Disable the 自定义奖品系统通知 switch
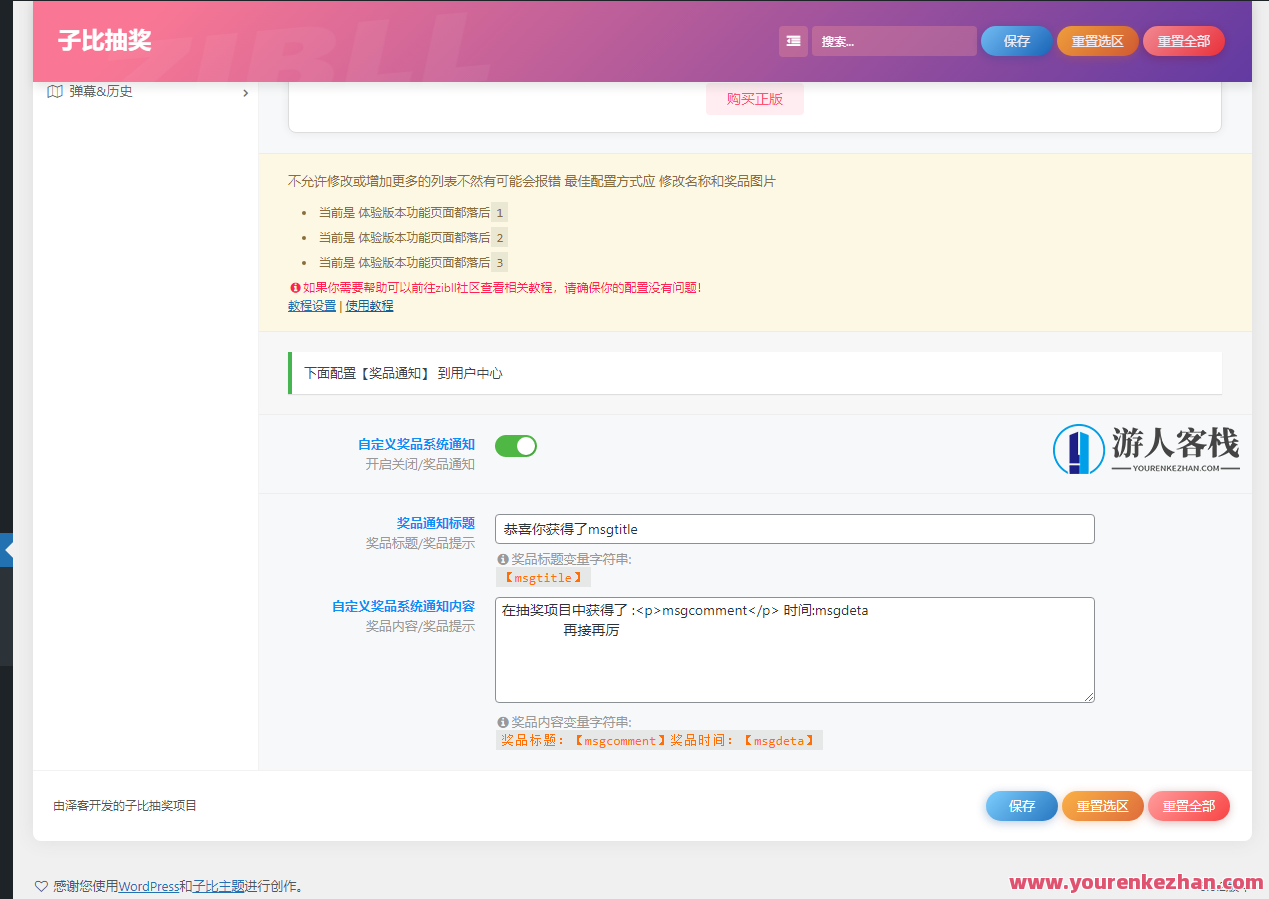This screenshot has width=1269, height=899. click(x=516, y=446)
